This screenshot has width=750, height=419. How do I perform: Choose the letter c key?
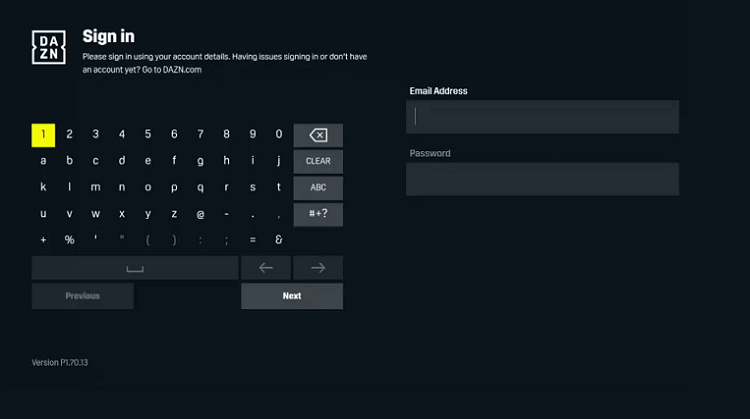96,161
